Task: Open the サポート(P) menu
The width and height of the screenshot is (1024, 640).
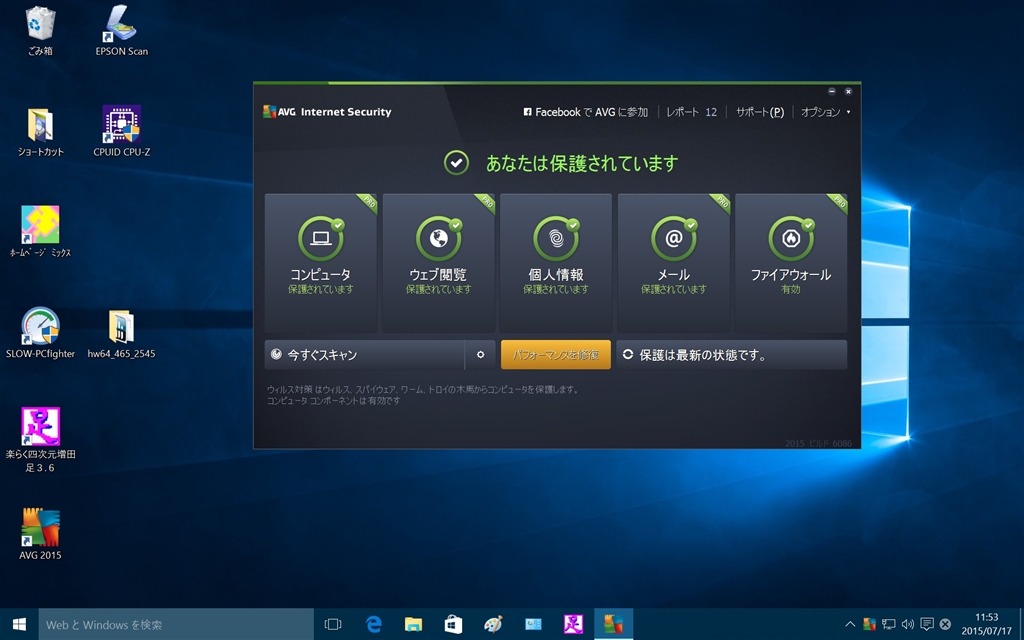Action: (760, 112)
